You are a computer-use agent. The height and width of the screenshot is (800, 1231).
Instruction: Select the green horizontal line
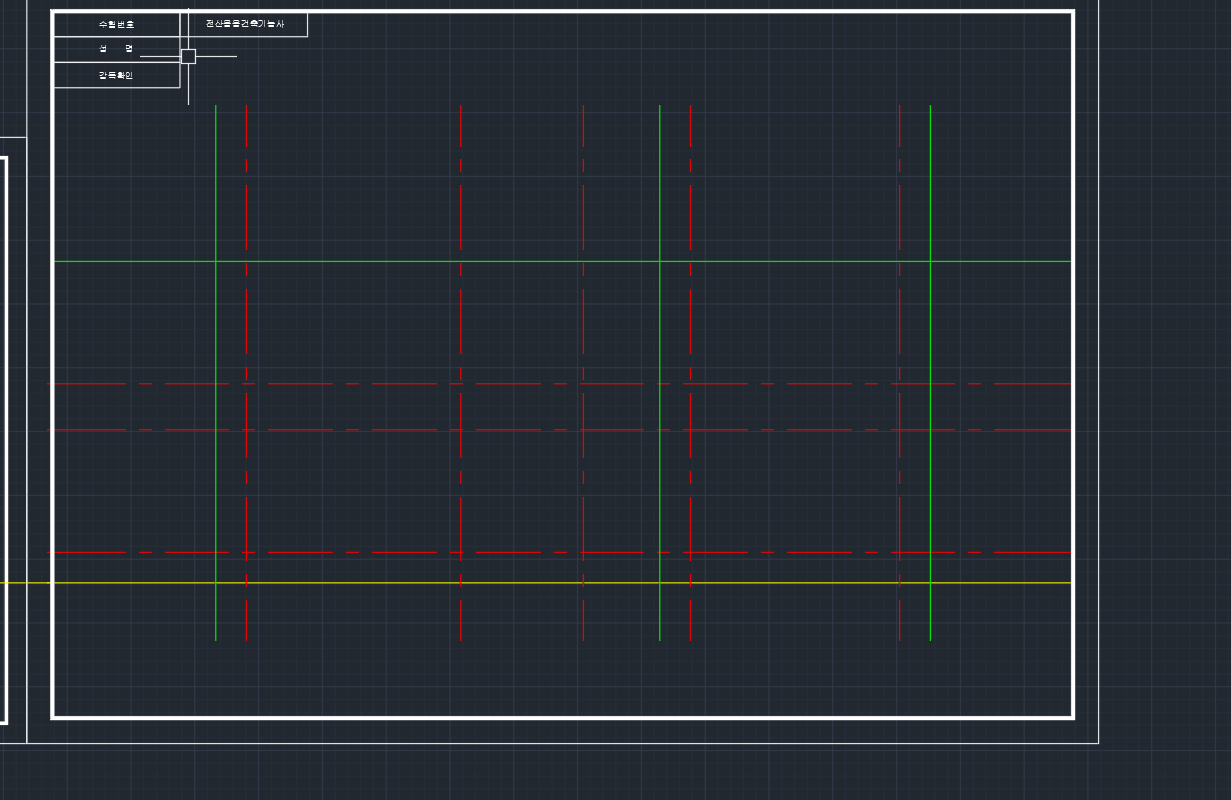pyautogui.click(x=561, y=261)
